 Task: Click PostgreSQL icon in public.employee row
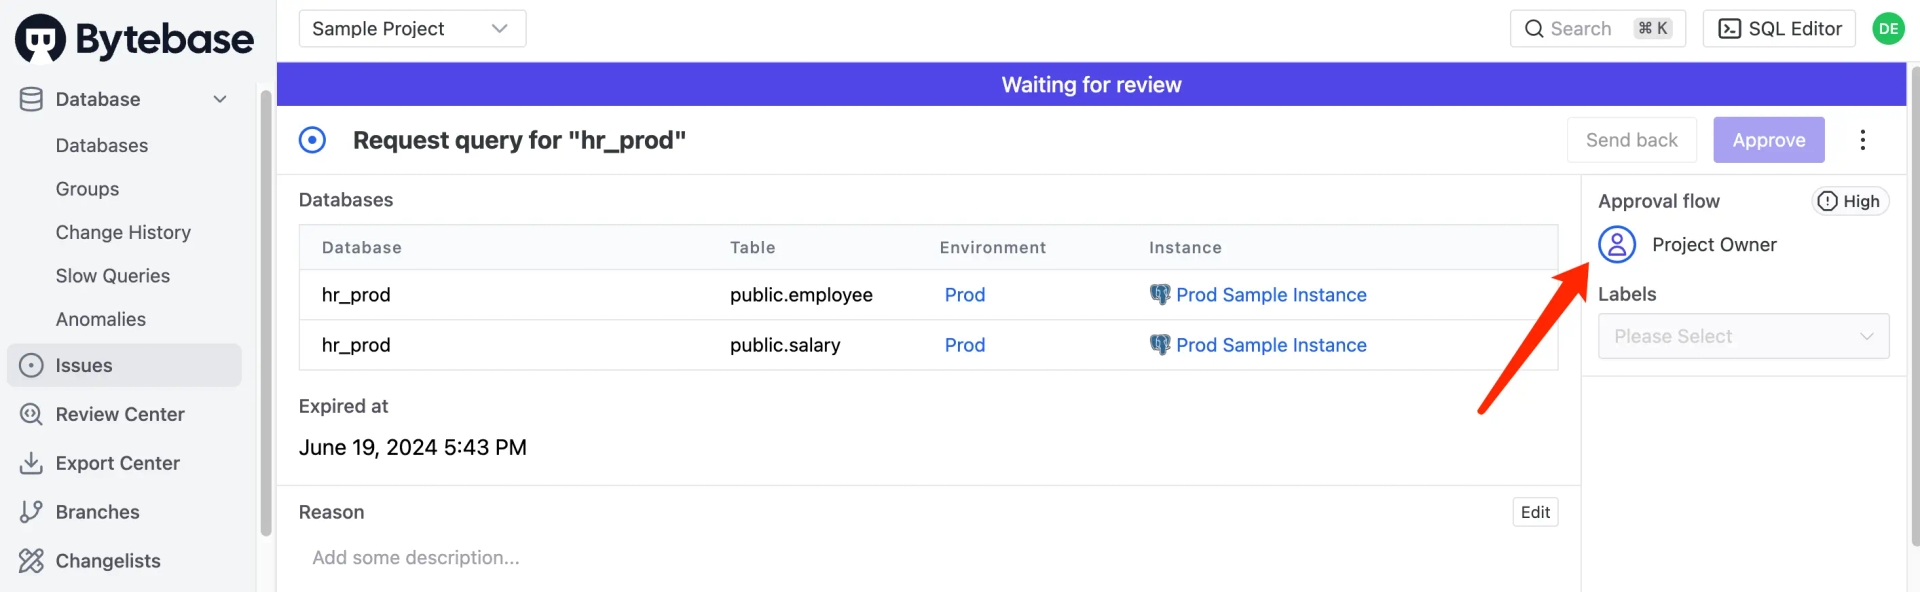[x=1160, y=295]
